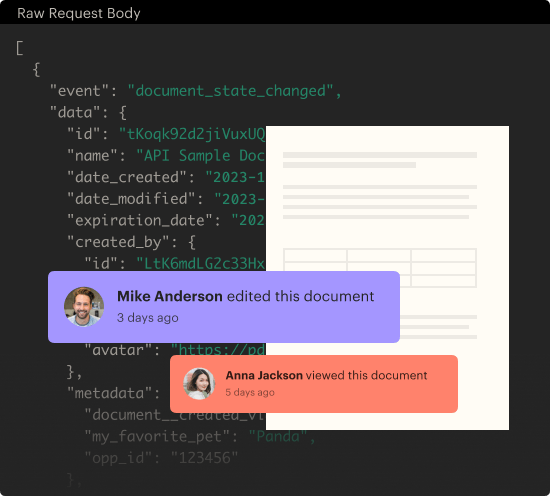Click the "3 days ago" timestamp
This screenshot has height=496, width=550.
click(x=148, y=318)
